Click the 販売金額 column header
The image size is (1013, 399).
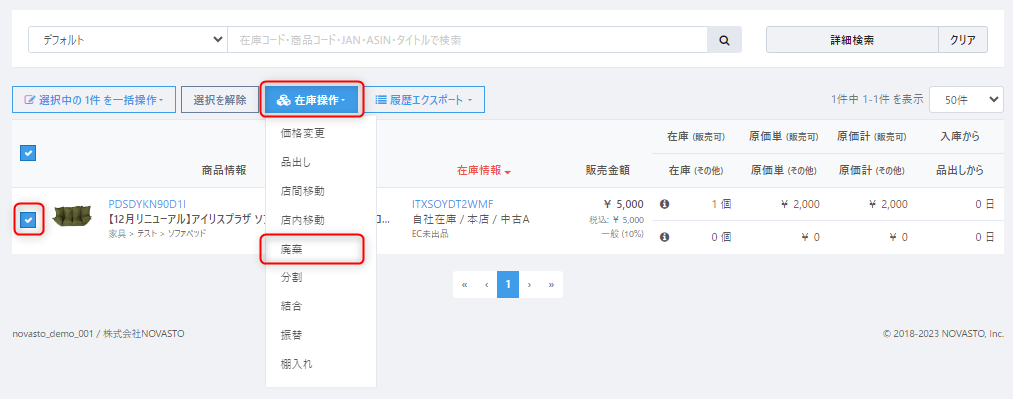click(607, 170)
